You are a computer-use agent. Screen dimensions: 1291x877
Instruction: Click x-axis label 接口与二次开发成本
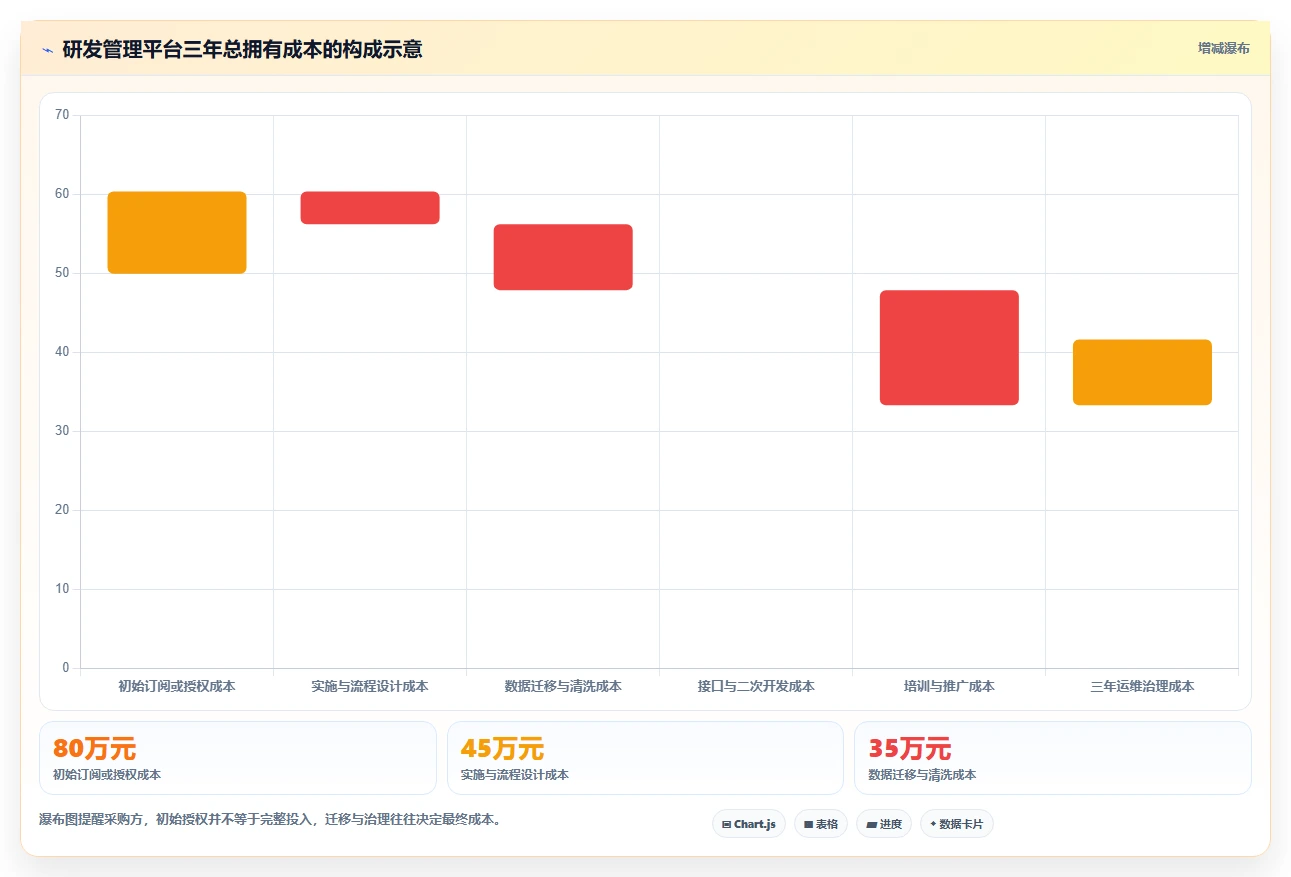point(756,687)
